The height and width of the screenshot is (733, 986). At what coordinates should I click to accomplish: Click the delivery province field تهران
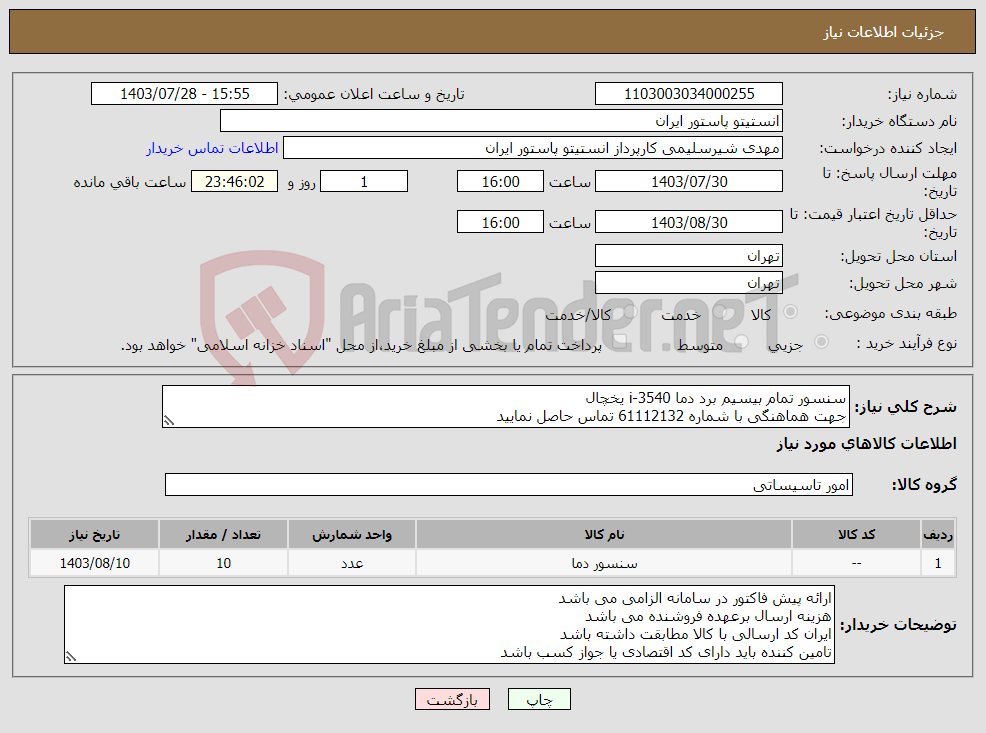(x=689, y=256)
